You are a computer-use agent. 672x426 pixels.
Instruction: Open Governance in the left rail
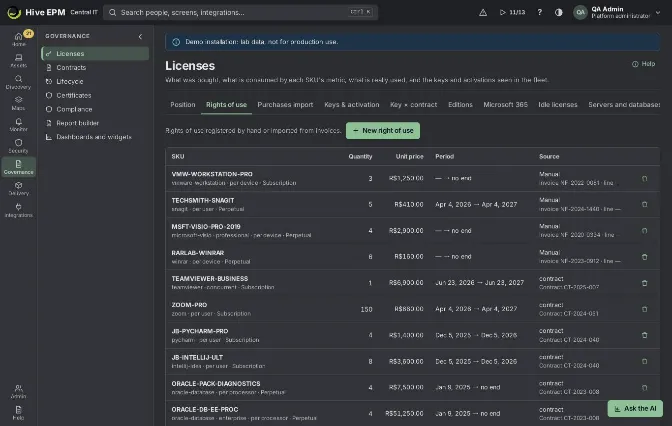[x=18, y=167]
